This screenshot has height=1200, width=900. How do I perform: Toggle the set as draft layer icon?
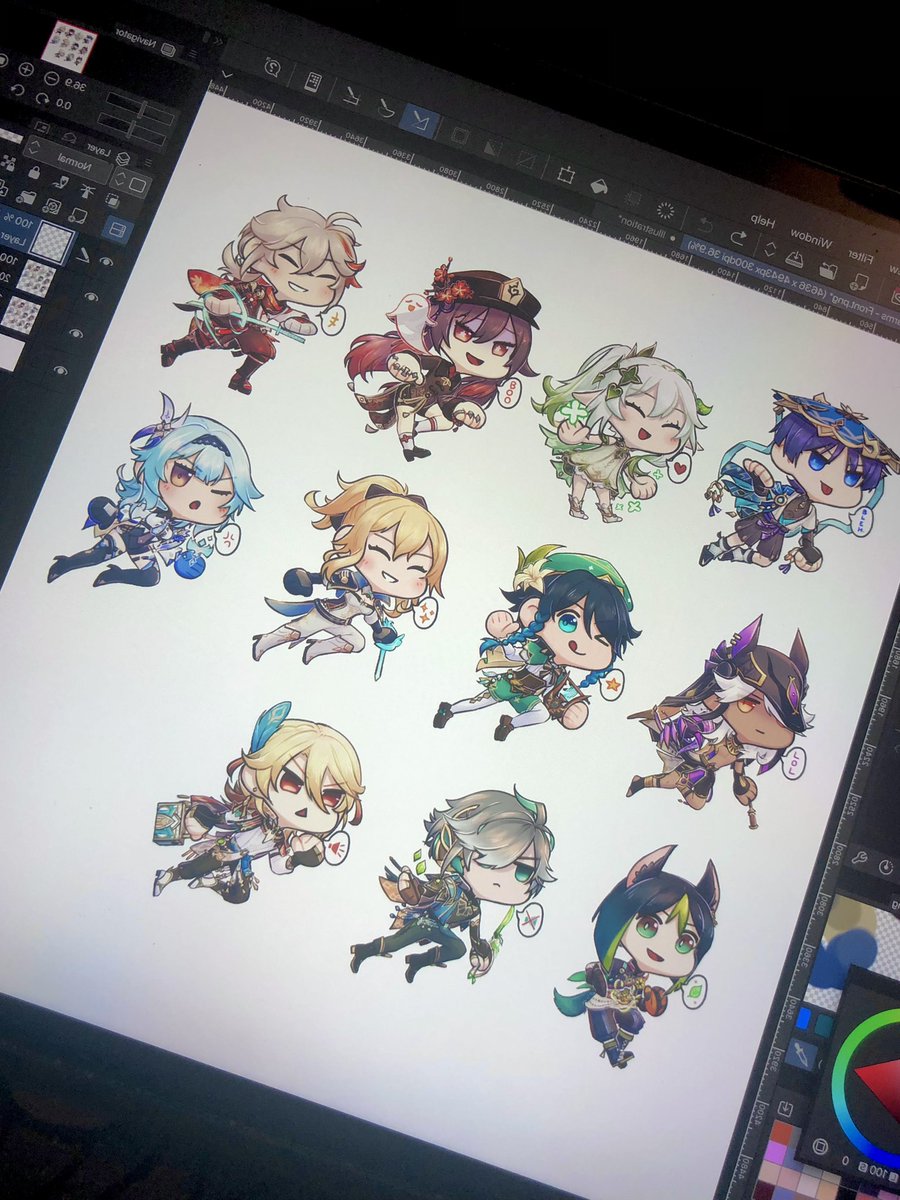[x=62, y=181]
